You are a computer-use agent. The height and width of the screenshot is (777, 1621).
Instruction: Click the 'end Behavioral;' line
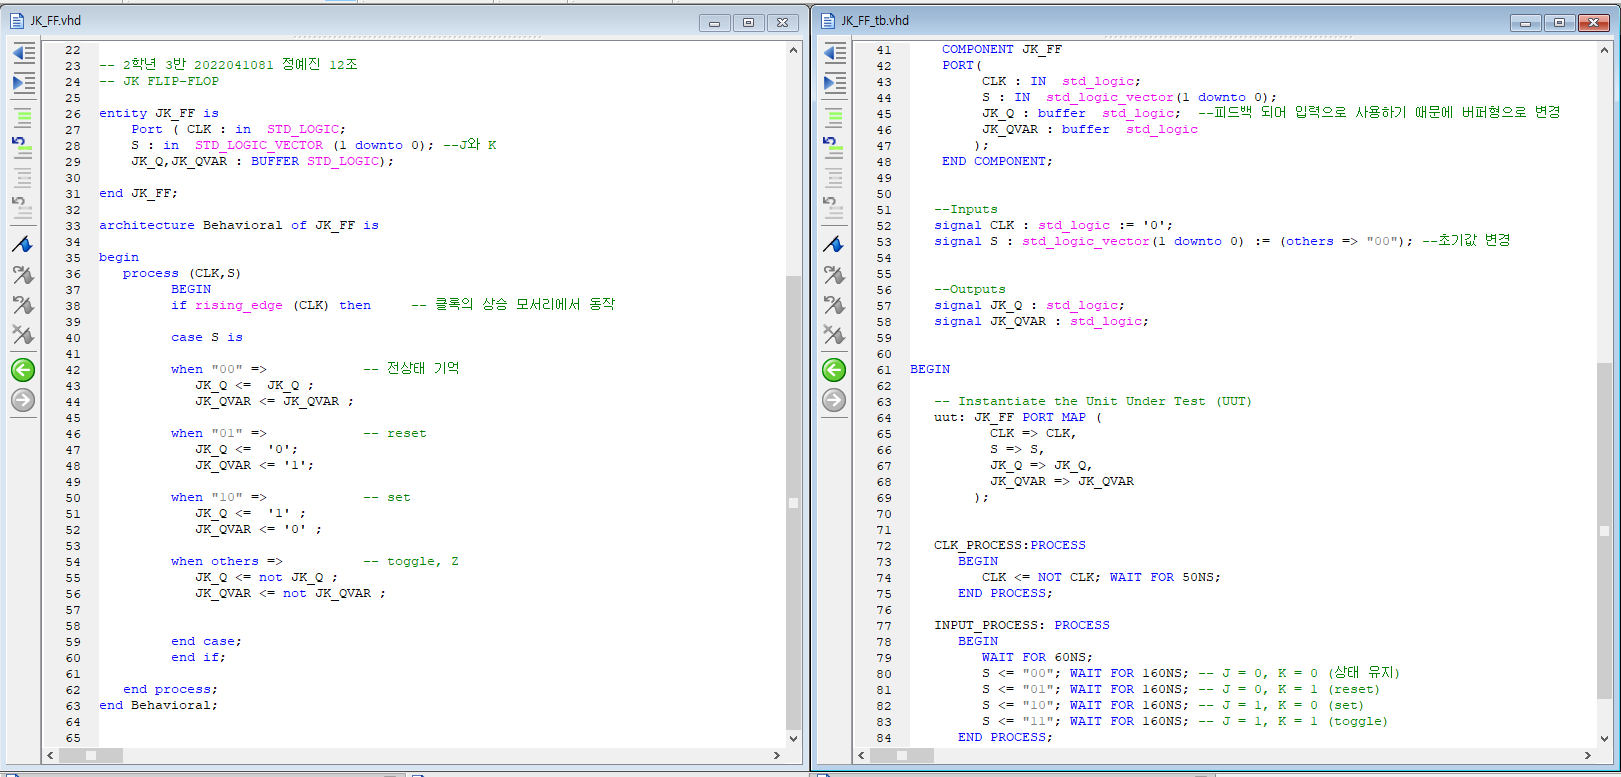pos(158,706)
